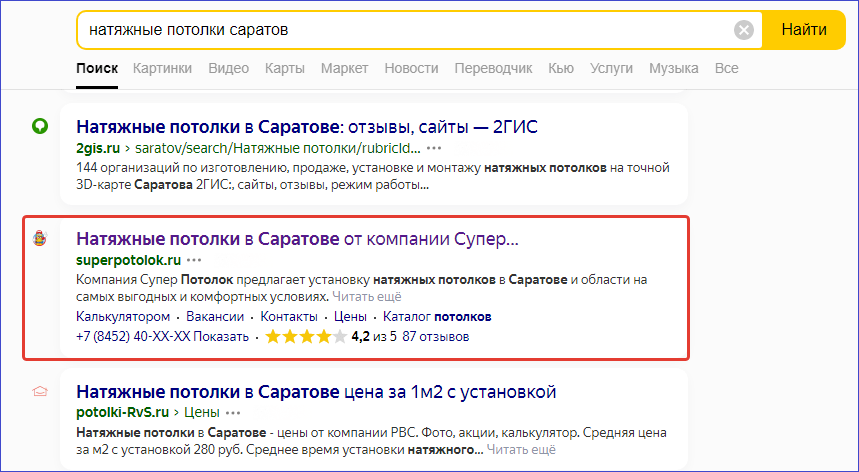Clear the search query with the X icon
Screen dimensions: 859x472
[744, 30]
